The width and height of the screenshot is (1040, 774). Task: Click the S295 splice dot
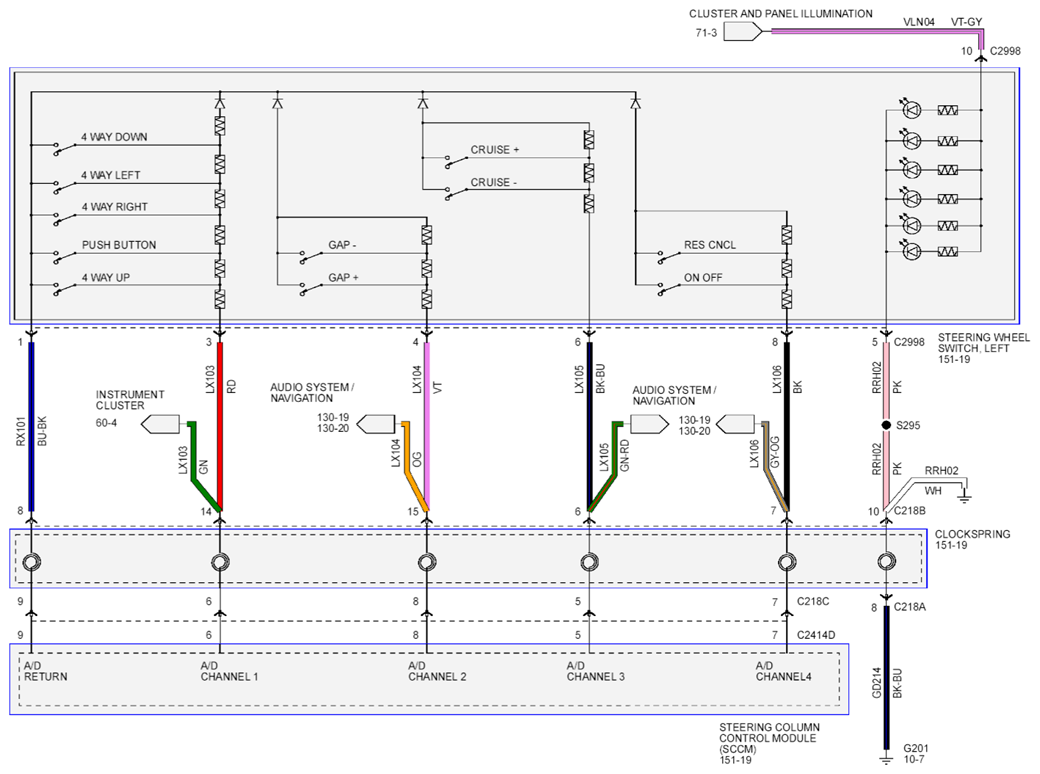[x=886, y=424]
